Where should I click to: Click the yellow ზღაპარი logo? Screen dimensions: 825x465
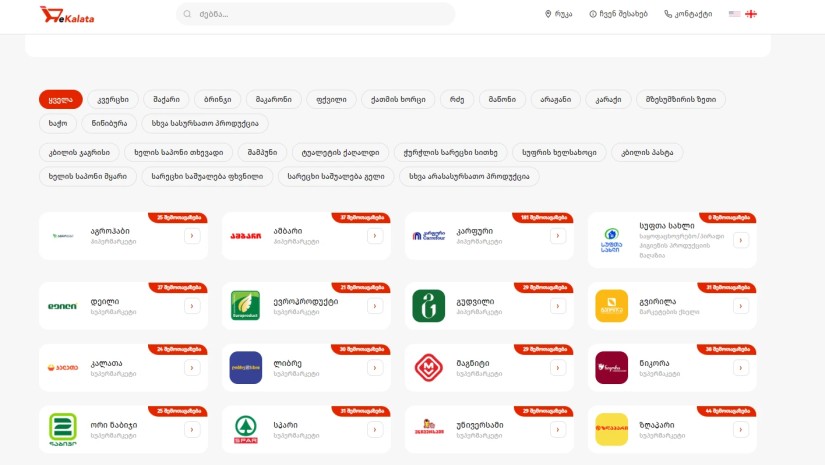611,429
